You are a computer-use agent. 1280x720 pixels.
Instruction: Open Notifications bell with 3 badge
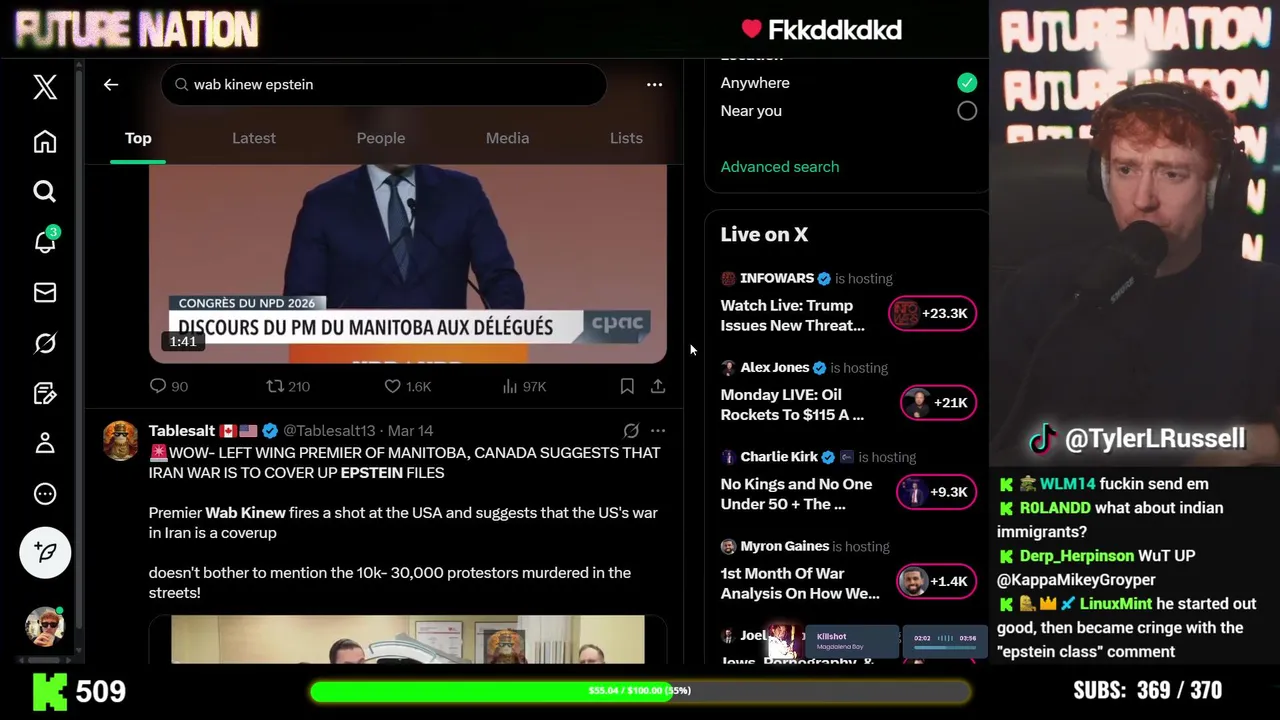(x=45, y=241)
